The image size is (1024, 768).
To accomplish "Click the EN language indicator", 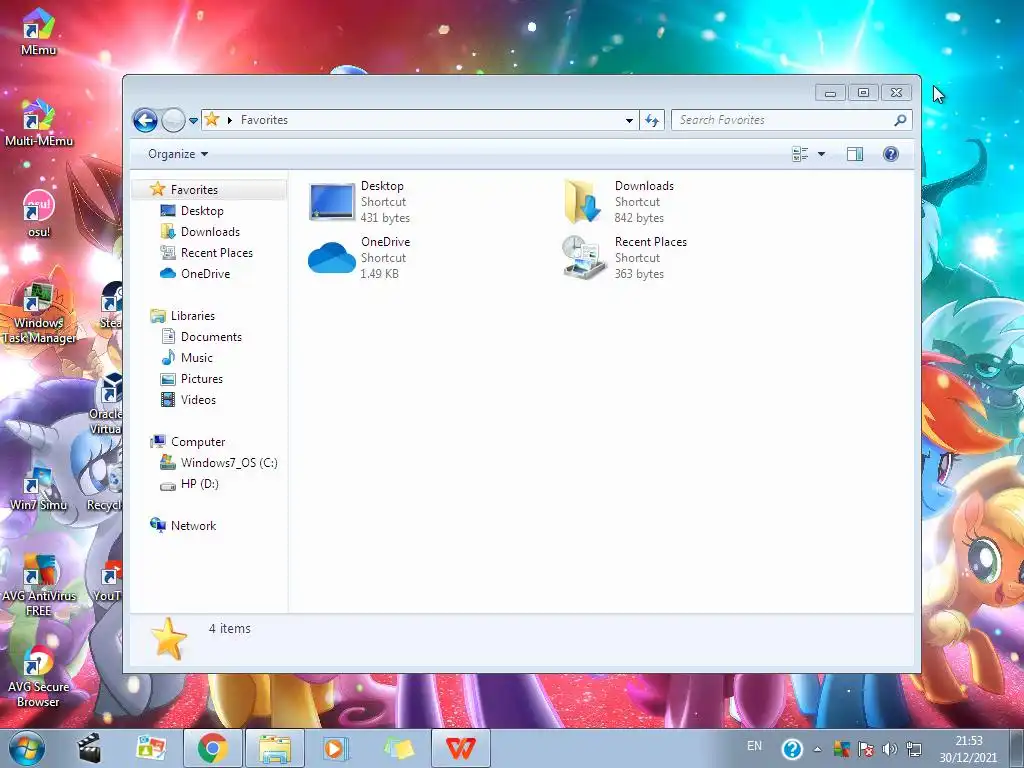I will [x=754, y=746].
